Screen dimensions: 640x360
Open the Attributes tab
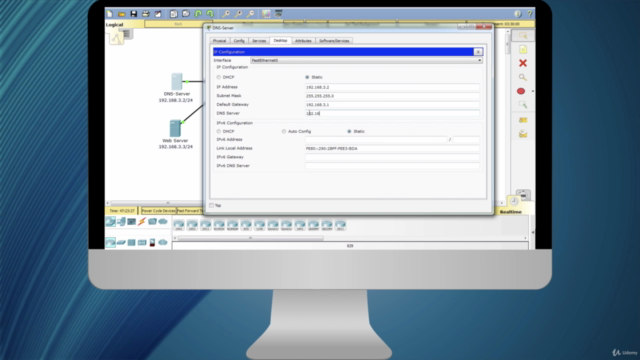pyautogui.click(x=303, y=41)
